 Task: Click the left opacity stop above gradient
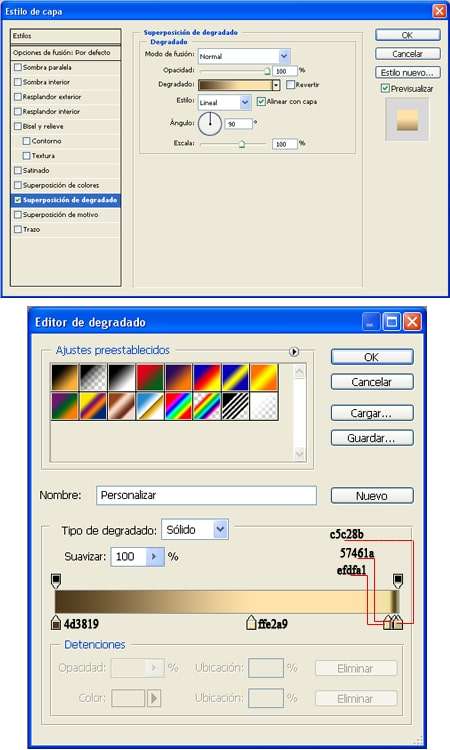56,581
